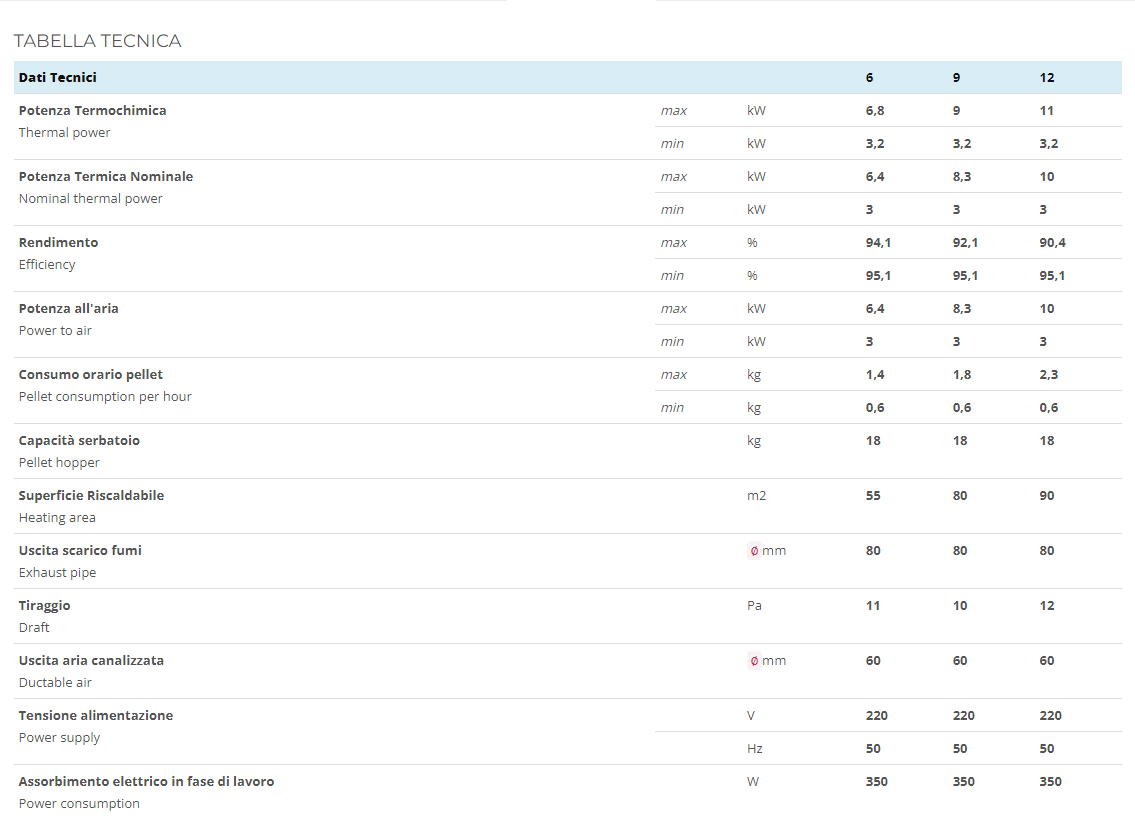
Task: Select the 'Hz' unit in Tensione alimentazione
Action: pyautogui.click(x=754, y=749)
